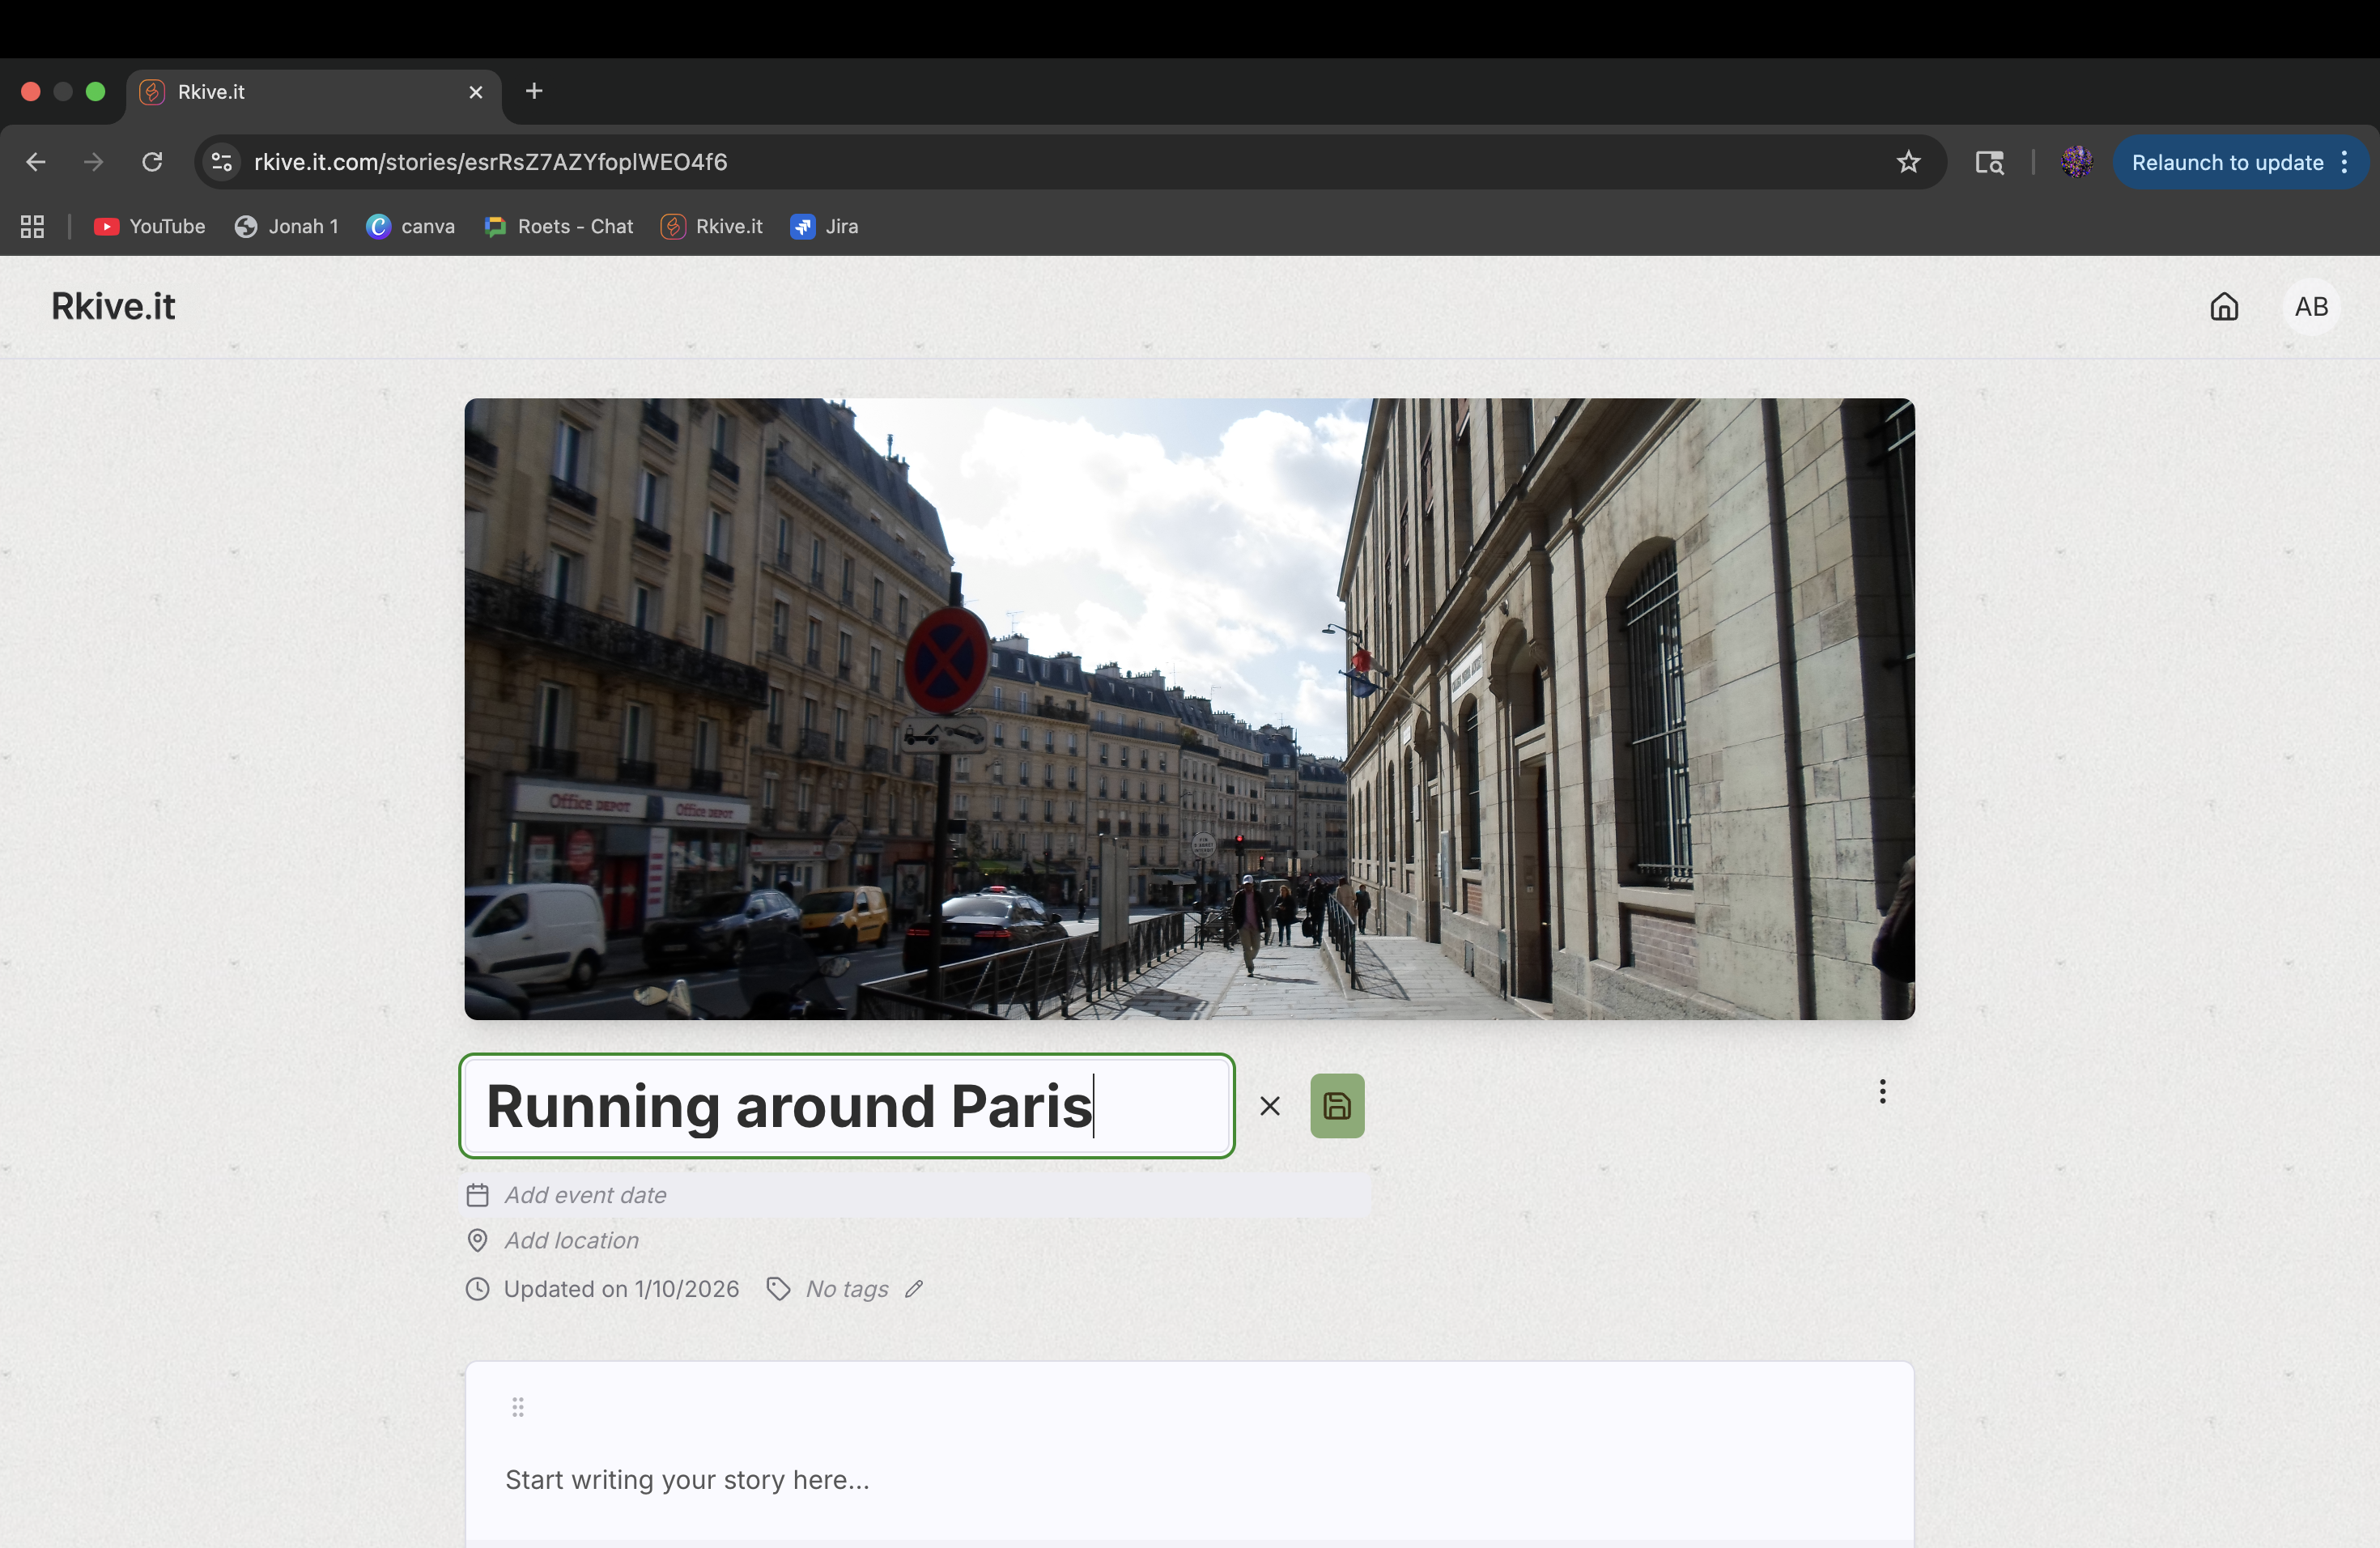The image size is (2380, 1548).
Task: Grab the block drag handle dots
Action: pyautogui.click(x=518, y=1407)
